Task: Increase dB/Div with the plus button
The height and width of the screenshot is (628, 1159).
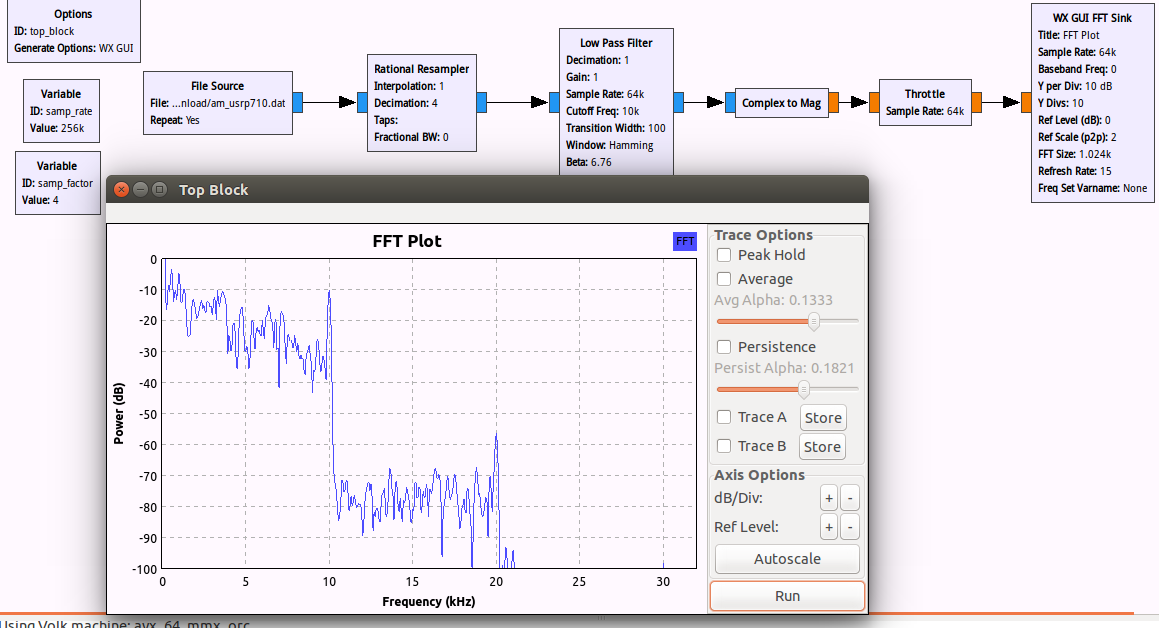Action: click(828, 498)
